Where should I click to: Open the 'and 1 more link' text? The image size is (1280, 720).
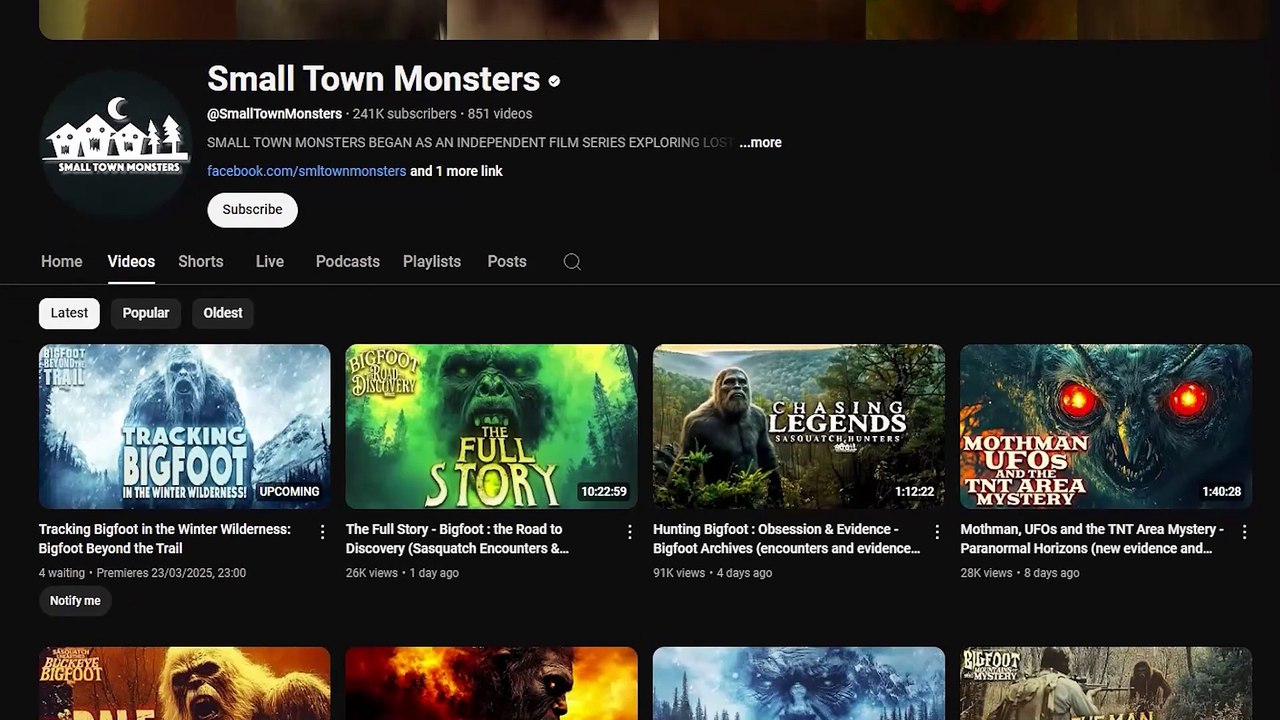456,171
